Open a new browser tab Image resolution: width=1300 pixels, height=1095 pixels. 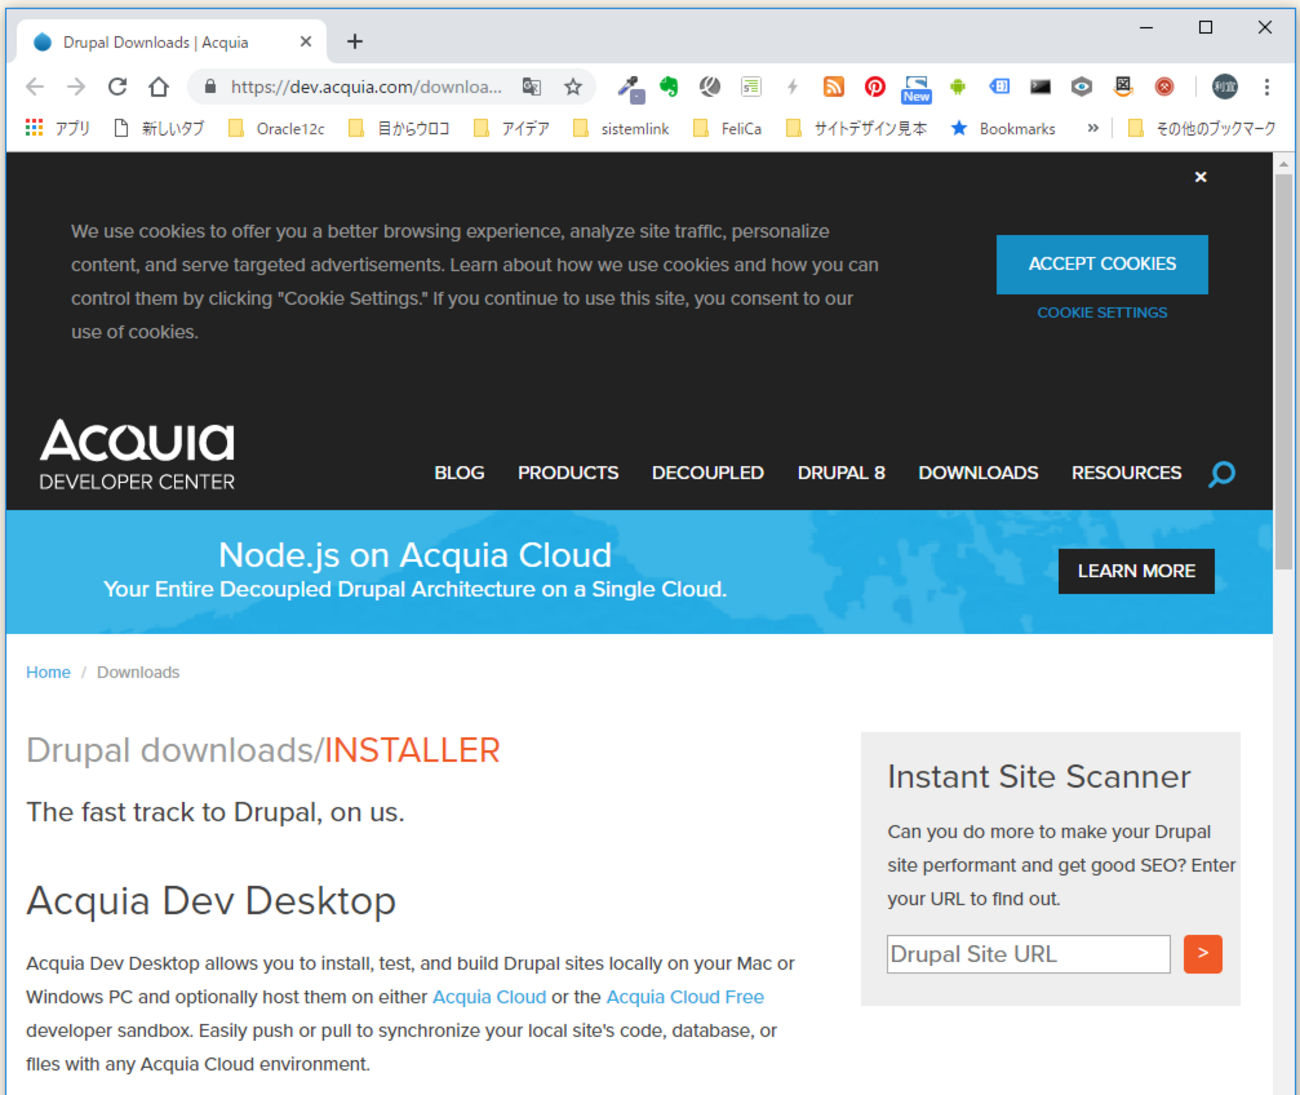pos(355,42)
